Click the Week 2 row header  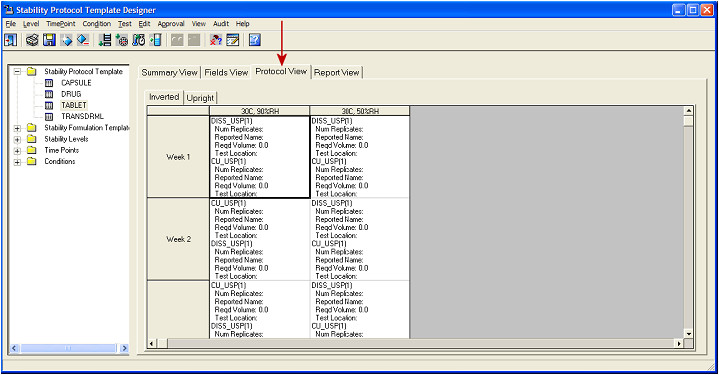point(178,239)
